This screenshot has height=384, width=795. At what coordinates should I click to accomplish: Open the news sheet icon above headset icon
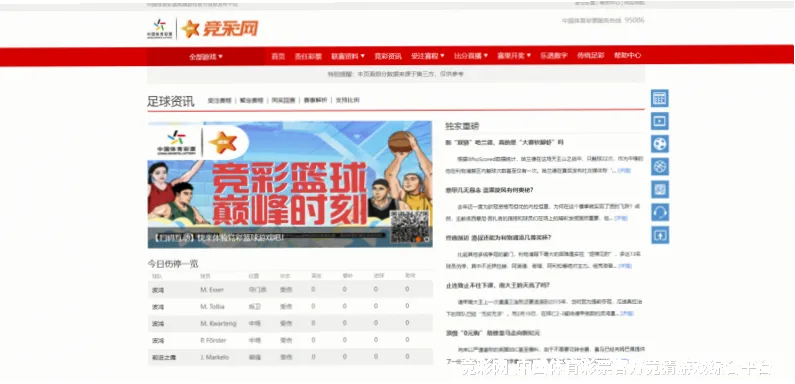[660, 189]
